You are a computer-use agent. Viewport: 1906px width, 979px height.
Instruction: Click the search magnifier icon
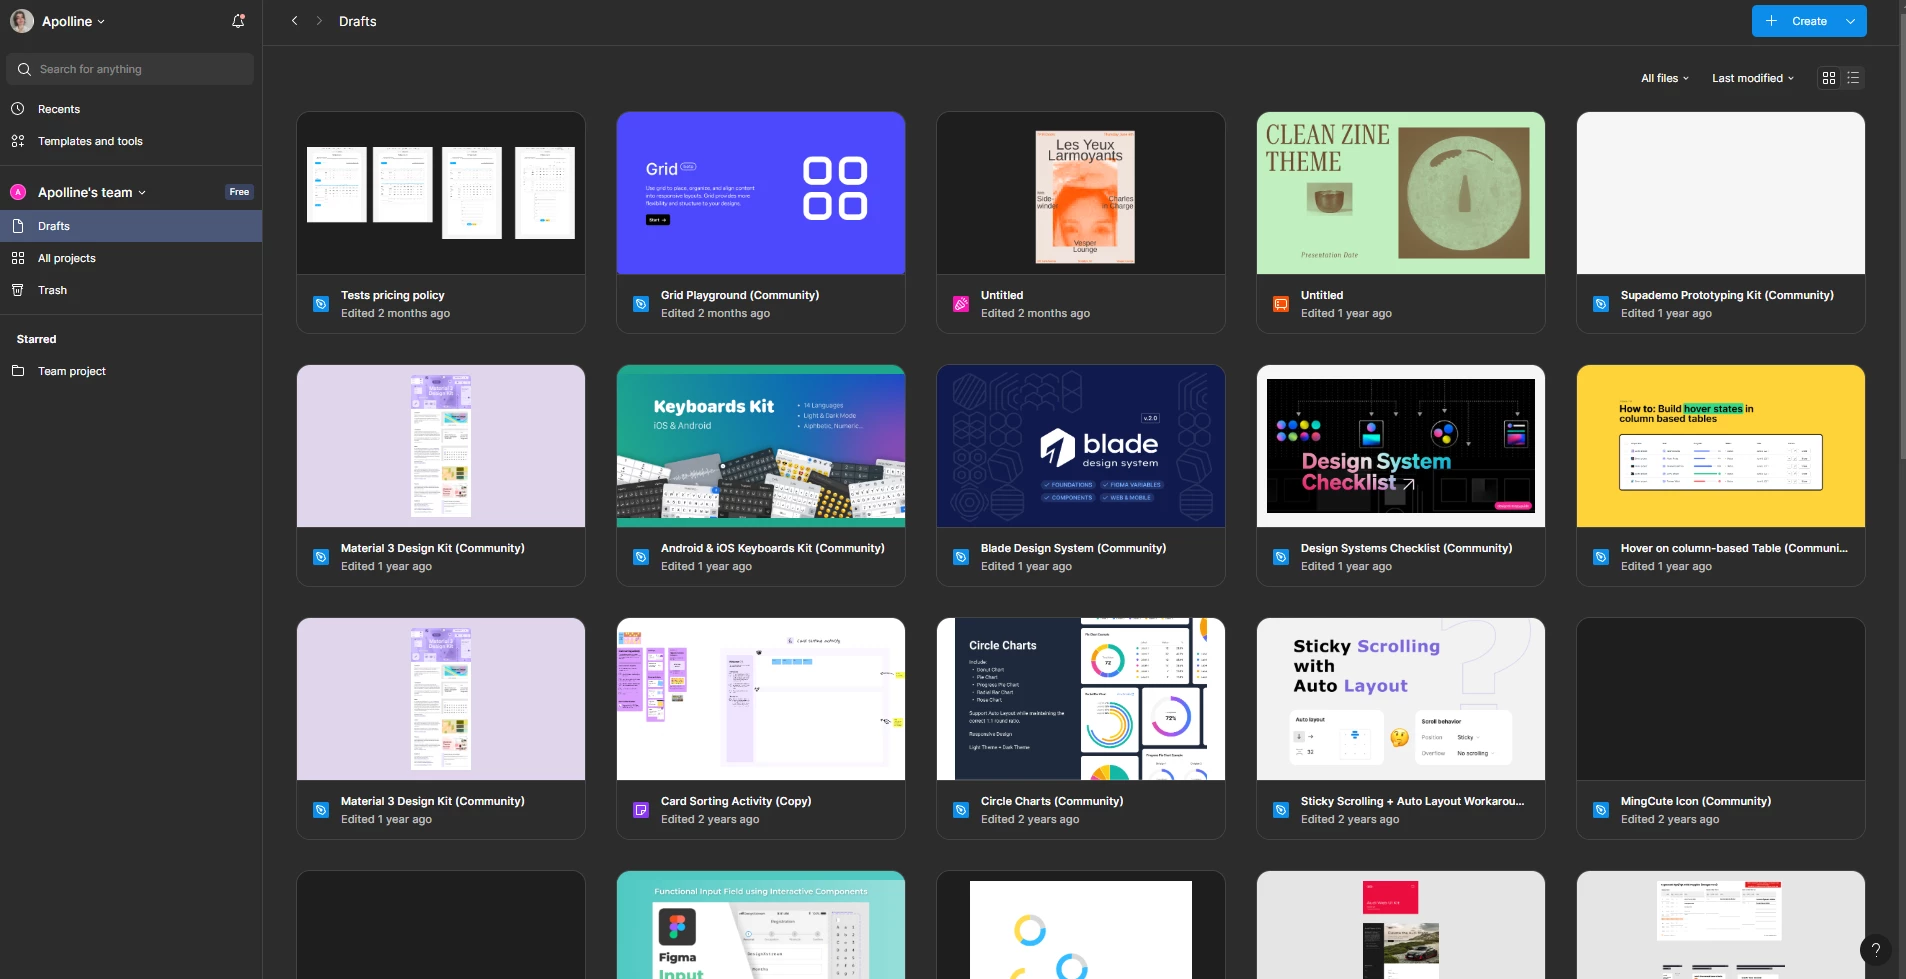pos(24,69)
